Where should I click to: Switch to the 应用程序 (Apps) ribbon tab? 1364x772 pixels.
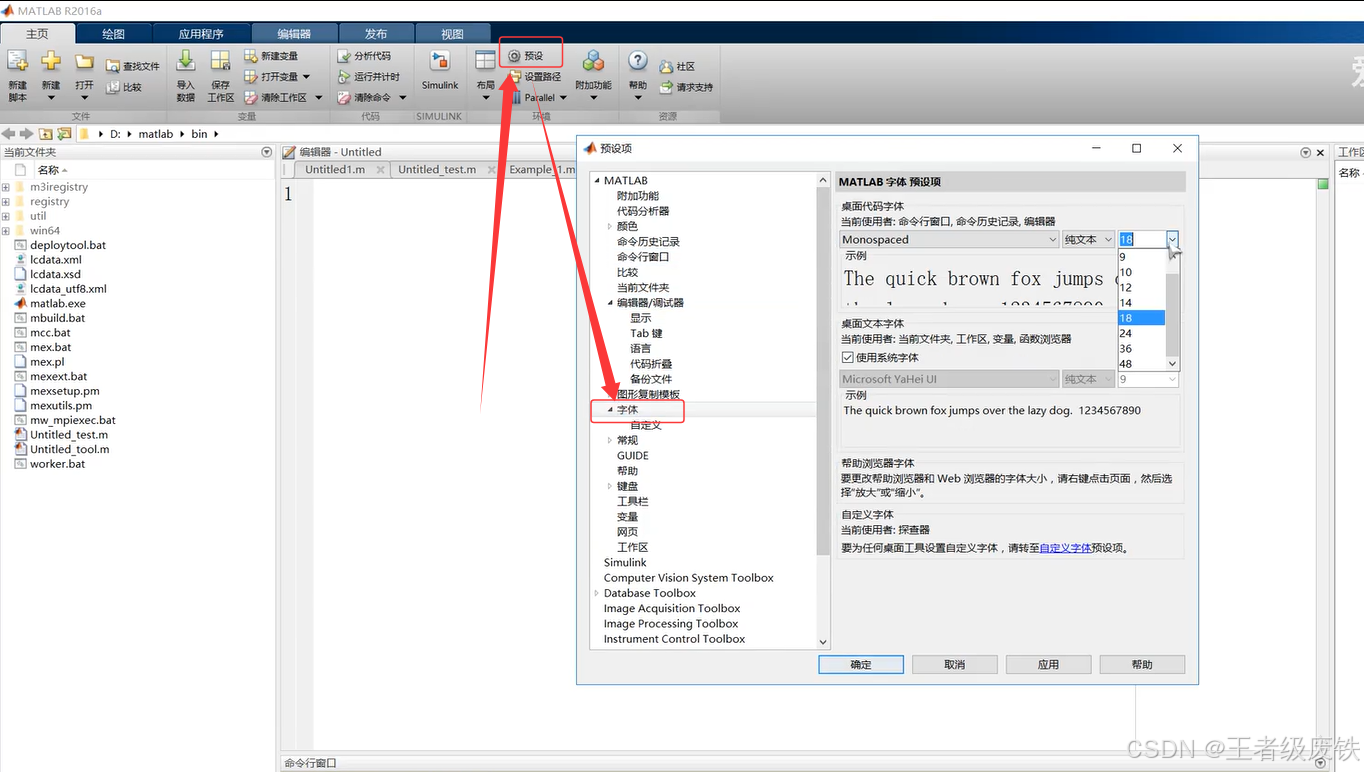click(200, 34)
